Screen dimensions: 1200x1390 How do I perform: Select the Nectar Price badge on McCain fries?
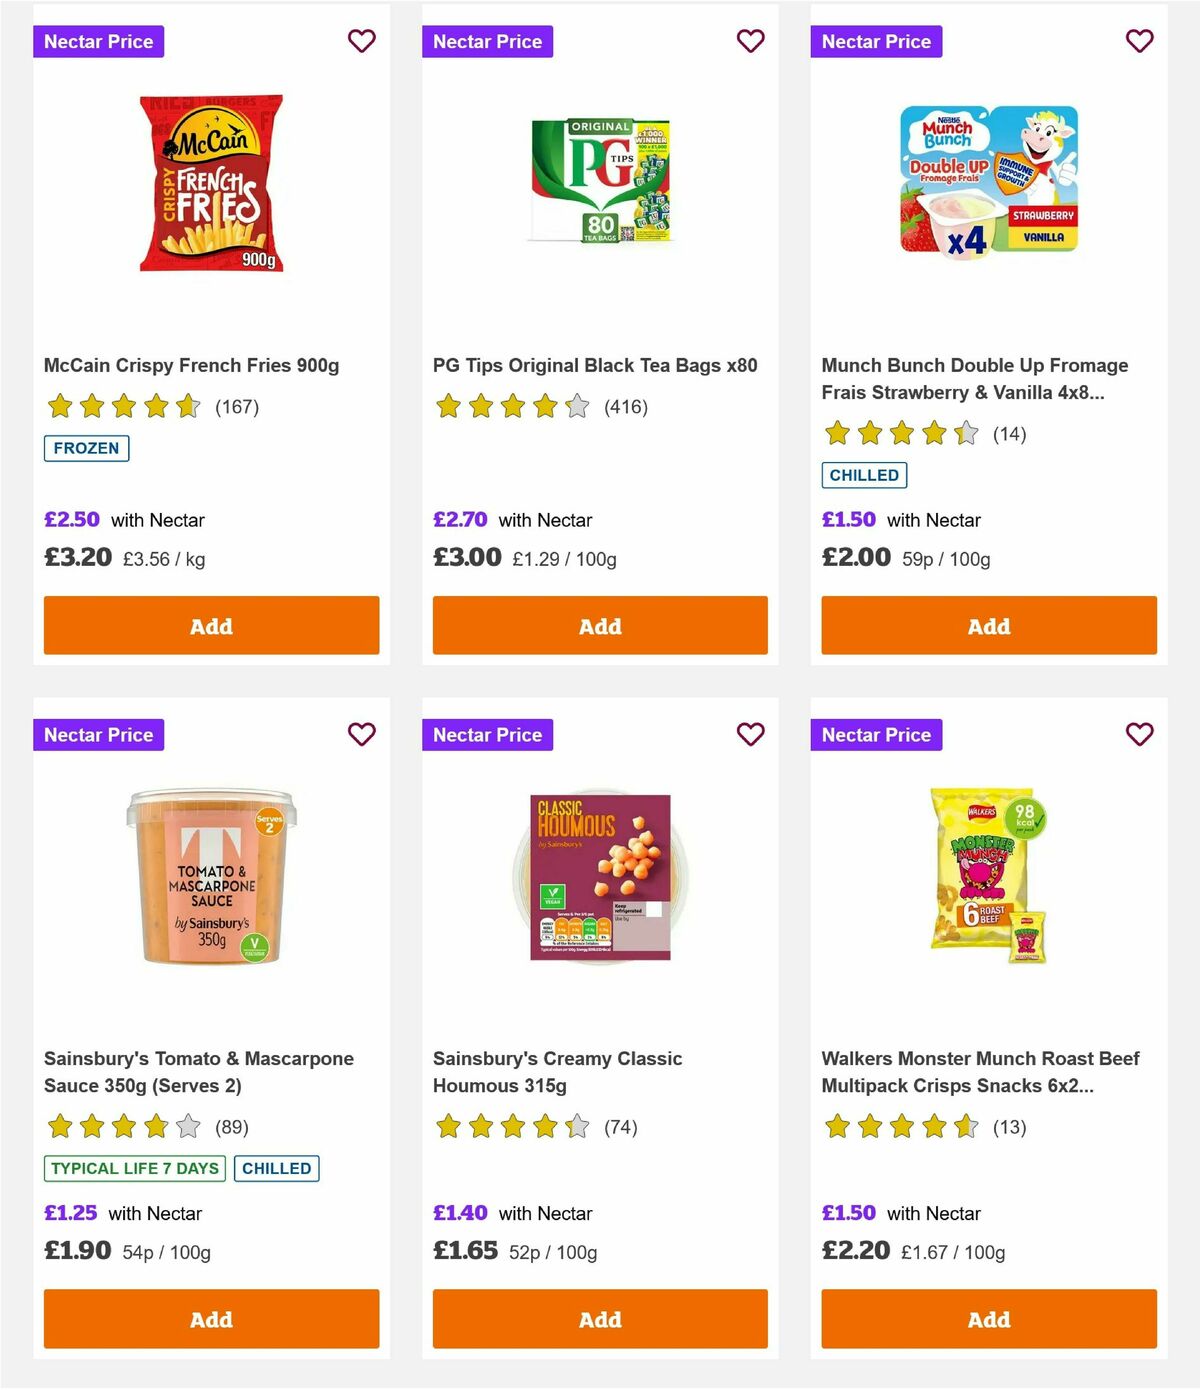(x=98, y=41)
